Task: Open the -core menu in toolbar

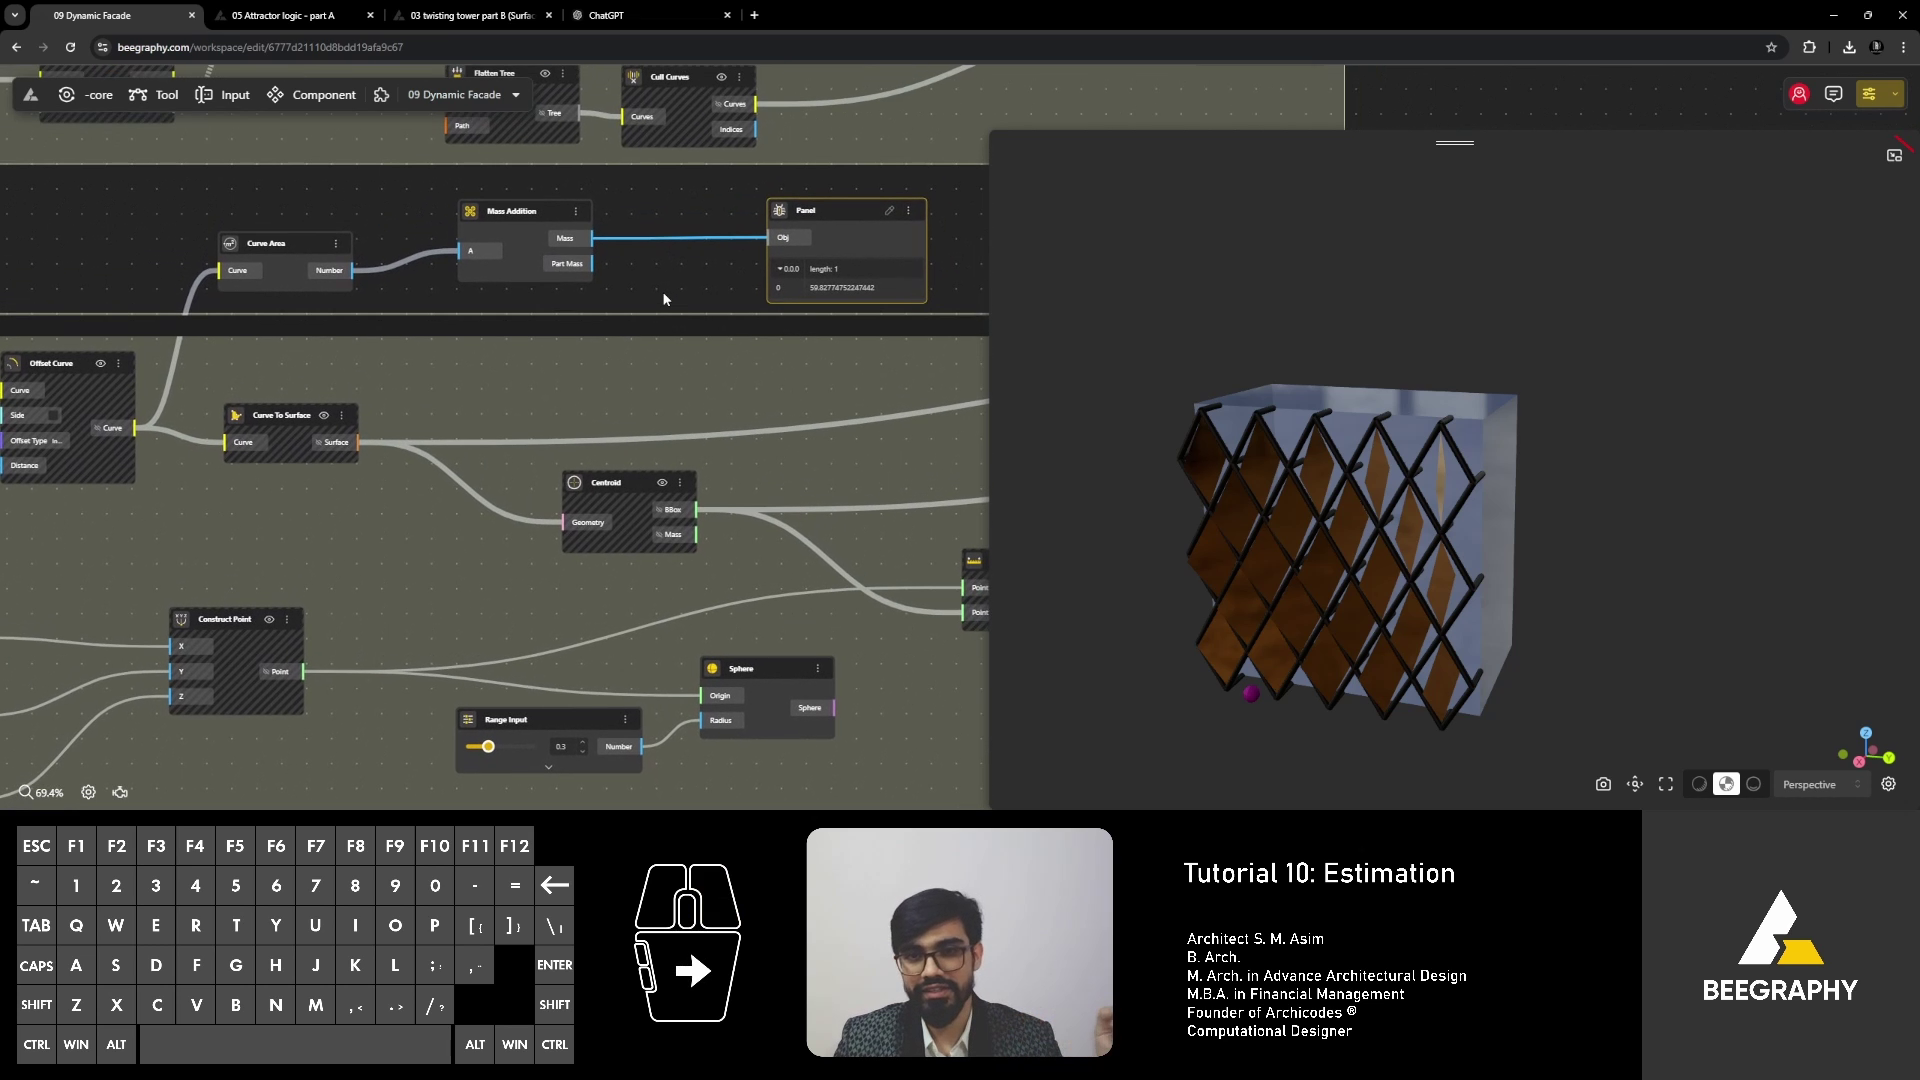Action: pyautogui.click(x=86, y=95)
